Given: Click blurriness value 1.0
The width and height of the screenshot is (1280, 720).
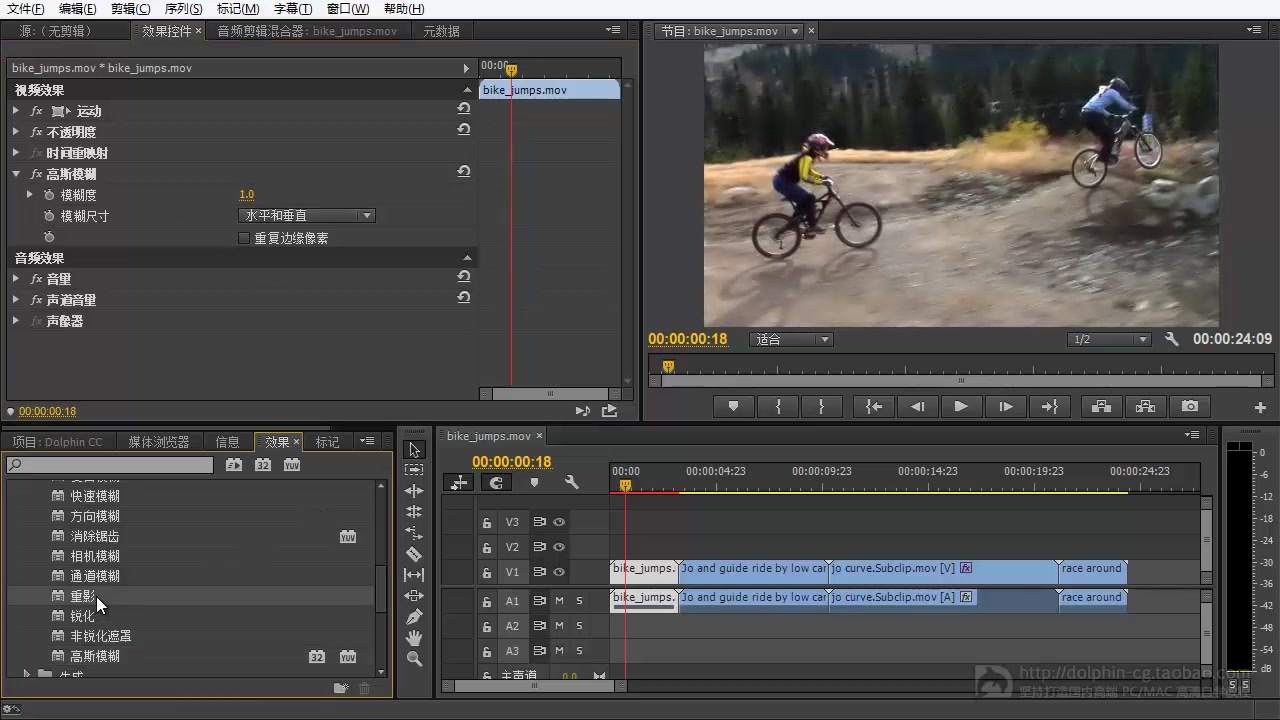Looking at the screenshot, I should [246, 195].
